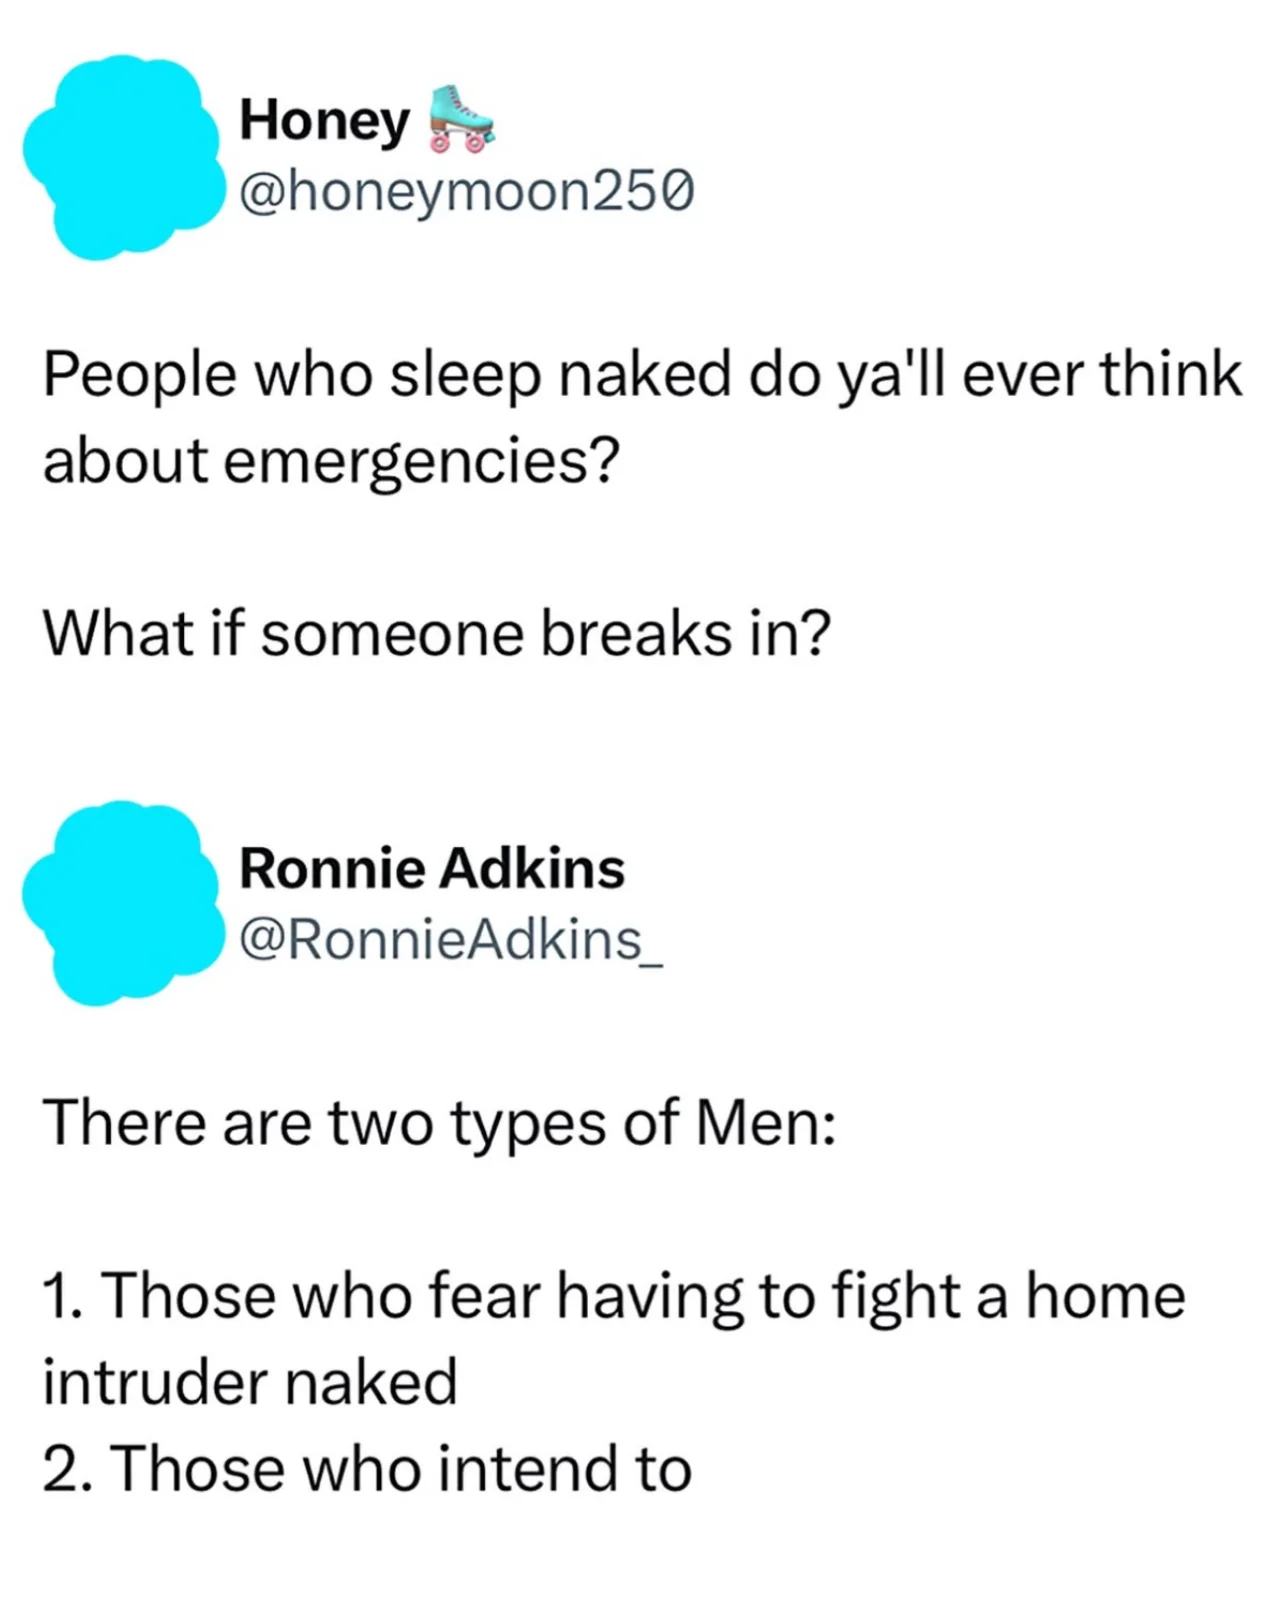Click the "2. Those who intend to" line
Screen dimensions: 1277x1600
click(x=367, y=1469)
